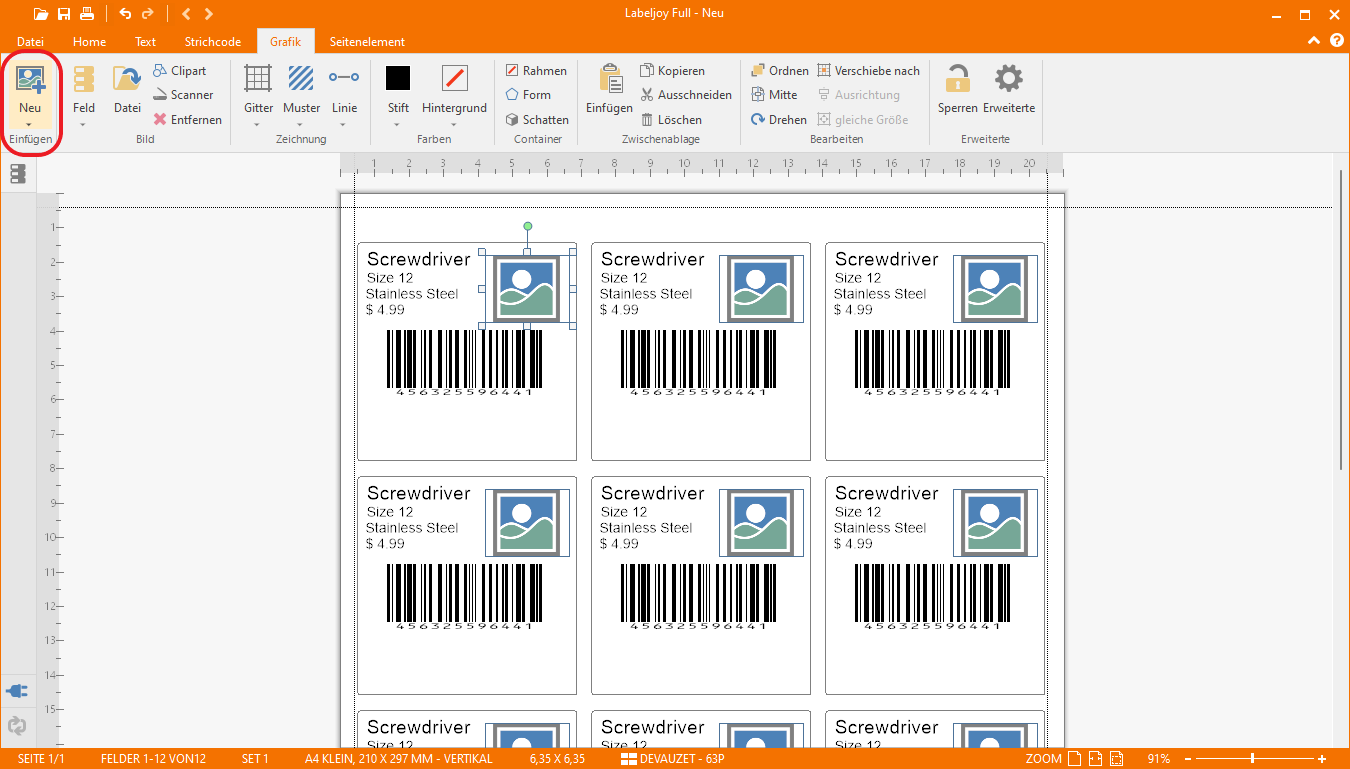Click the data connection plug icon
Viewport: 1350px width, 769px height.
point(17,690)
